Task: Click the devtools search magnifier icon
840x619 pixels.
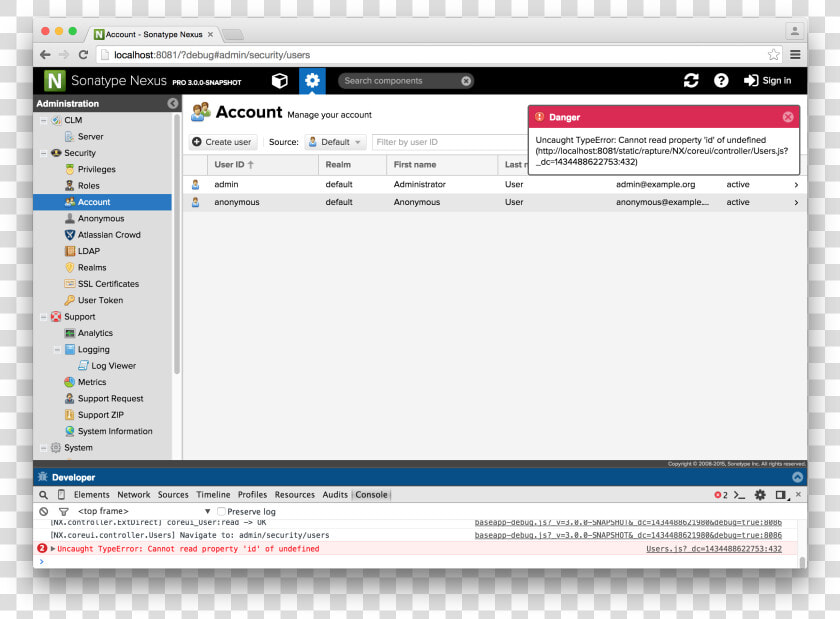Action: click(x=43, y=495)
